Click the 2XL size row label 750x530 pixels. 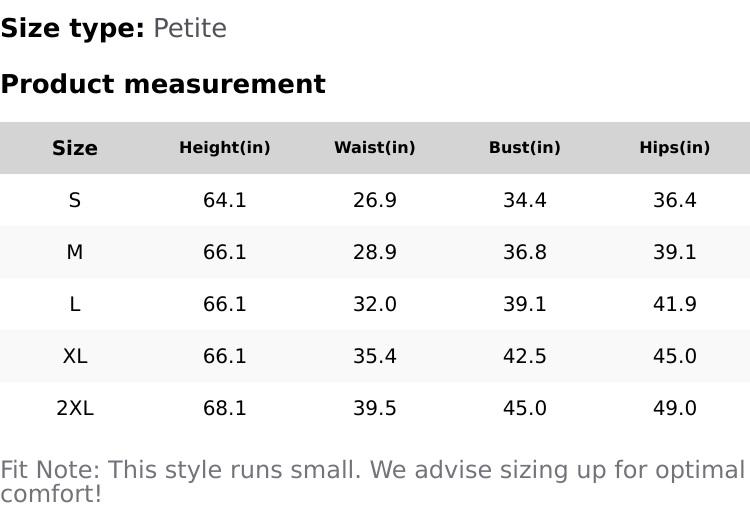click(75, 408)
